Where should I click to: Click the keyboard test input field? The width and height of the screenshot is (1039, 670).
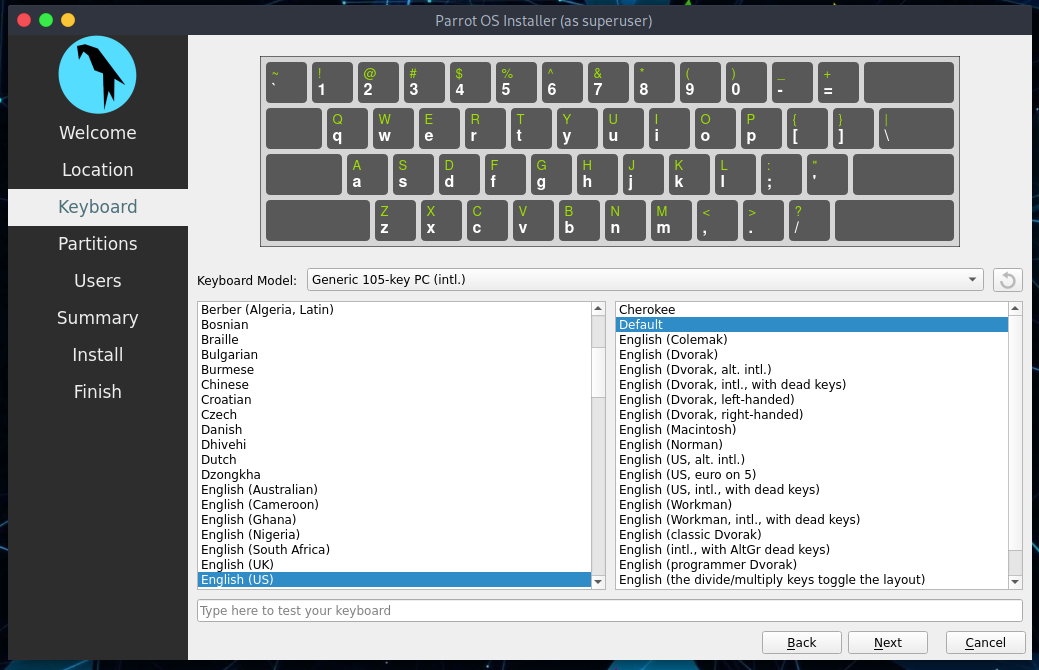point(610,610)
